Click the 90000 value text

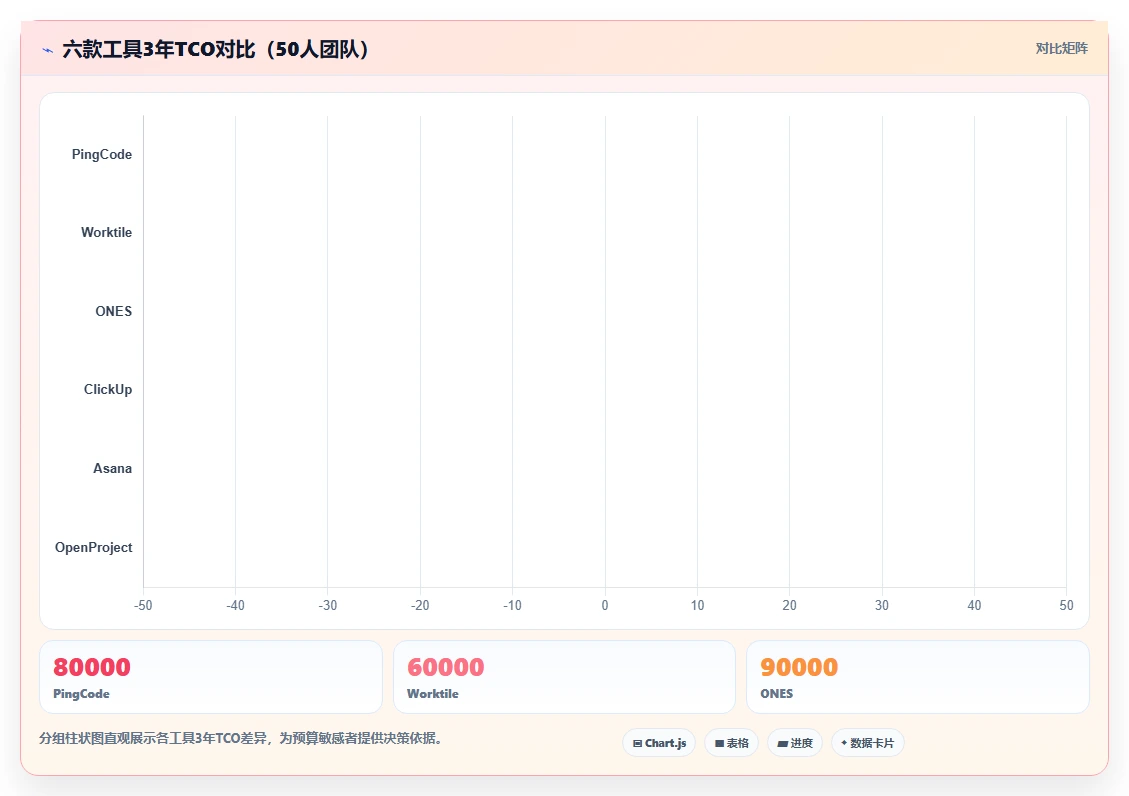799,667
